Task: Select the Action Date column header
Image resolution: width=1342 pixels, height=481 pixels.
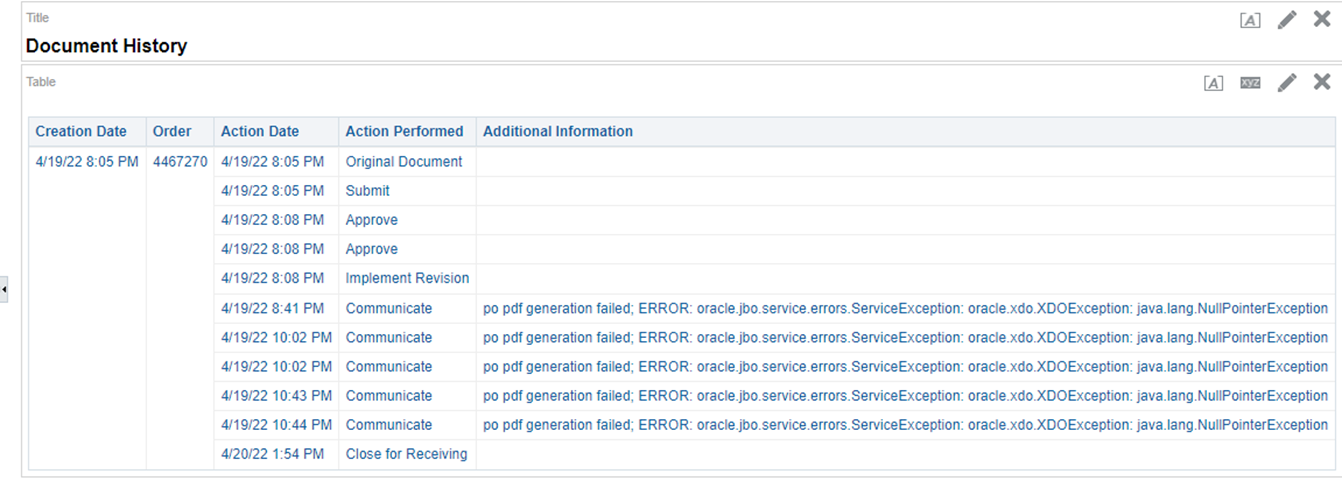Action: (x=260, y=131)
